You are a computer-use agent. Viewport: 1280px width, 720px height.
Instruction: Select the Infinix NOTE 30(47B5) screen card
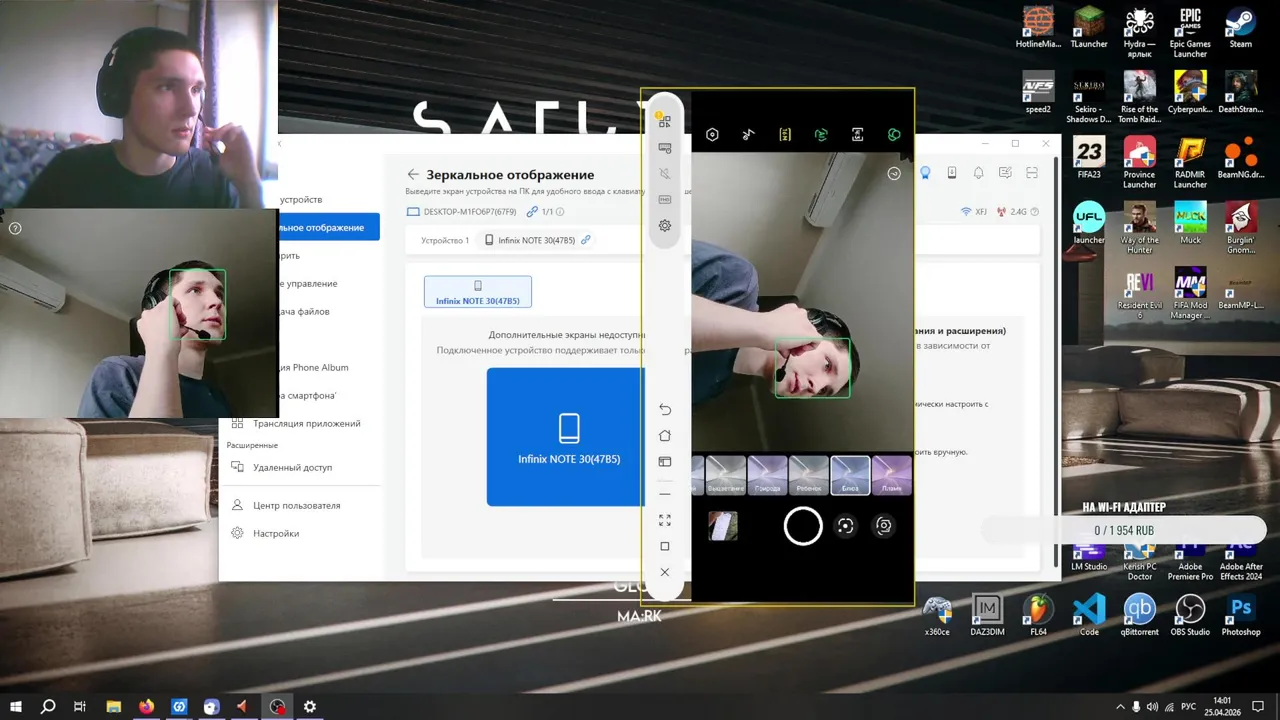pos(478,292)
